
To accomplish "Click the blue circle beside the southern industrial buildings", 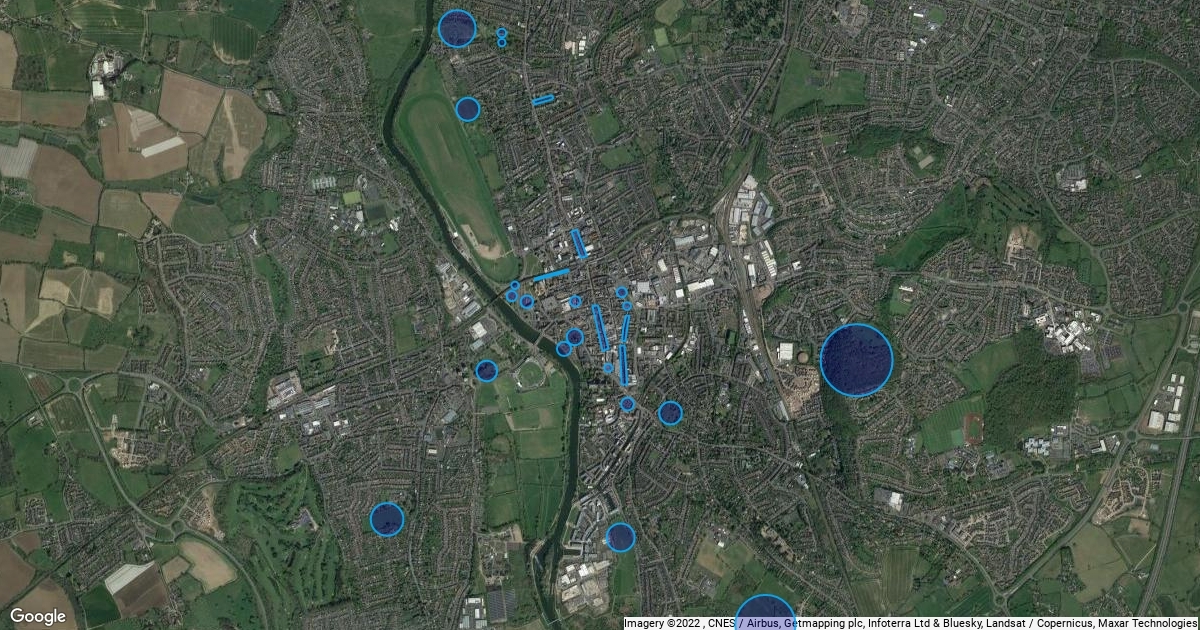I will click(621, 537).
